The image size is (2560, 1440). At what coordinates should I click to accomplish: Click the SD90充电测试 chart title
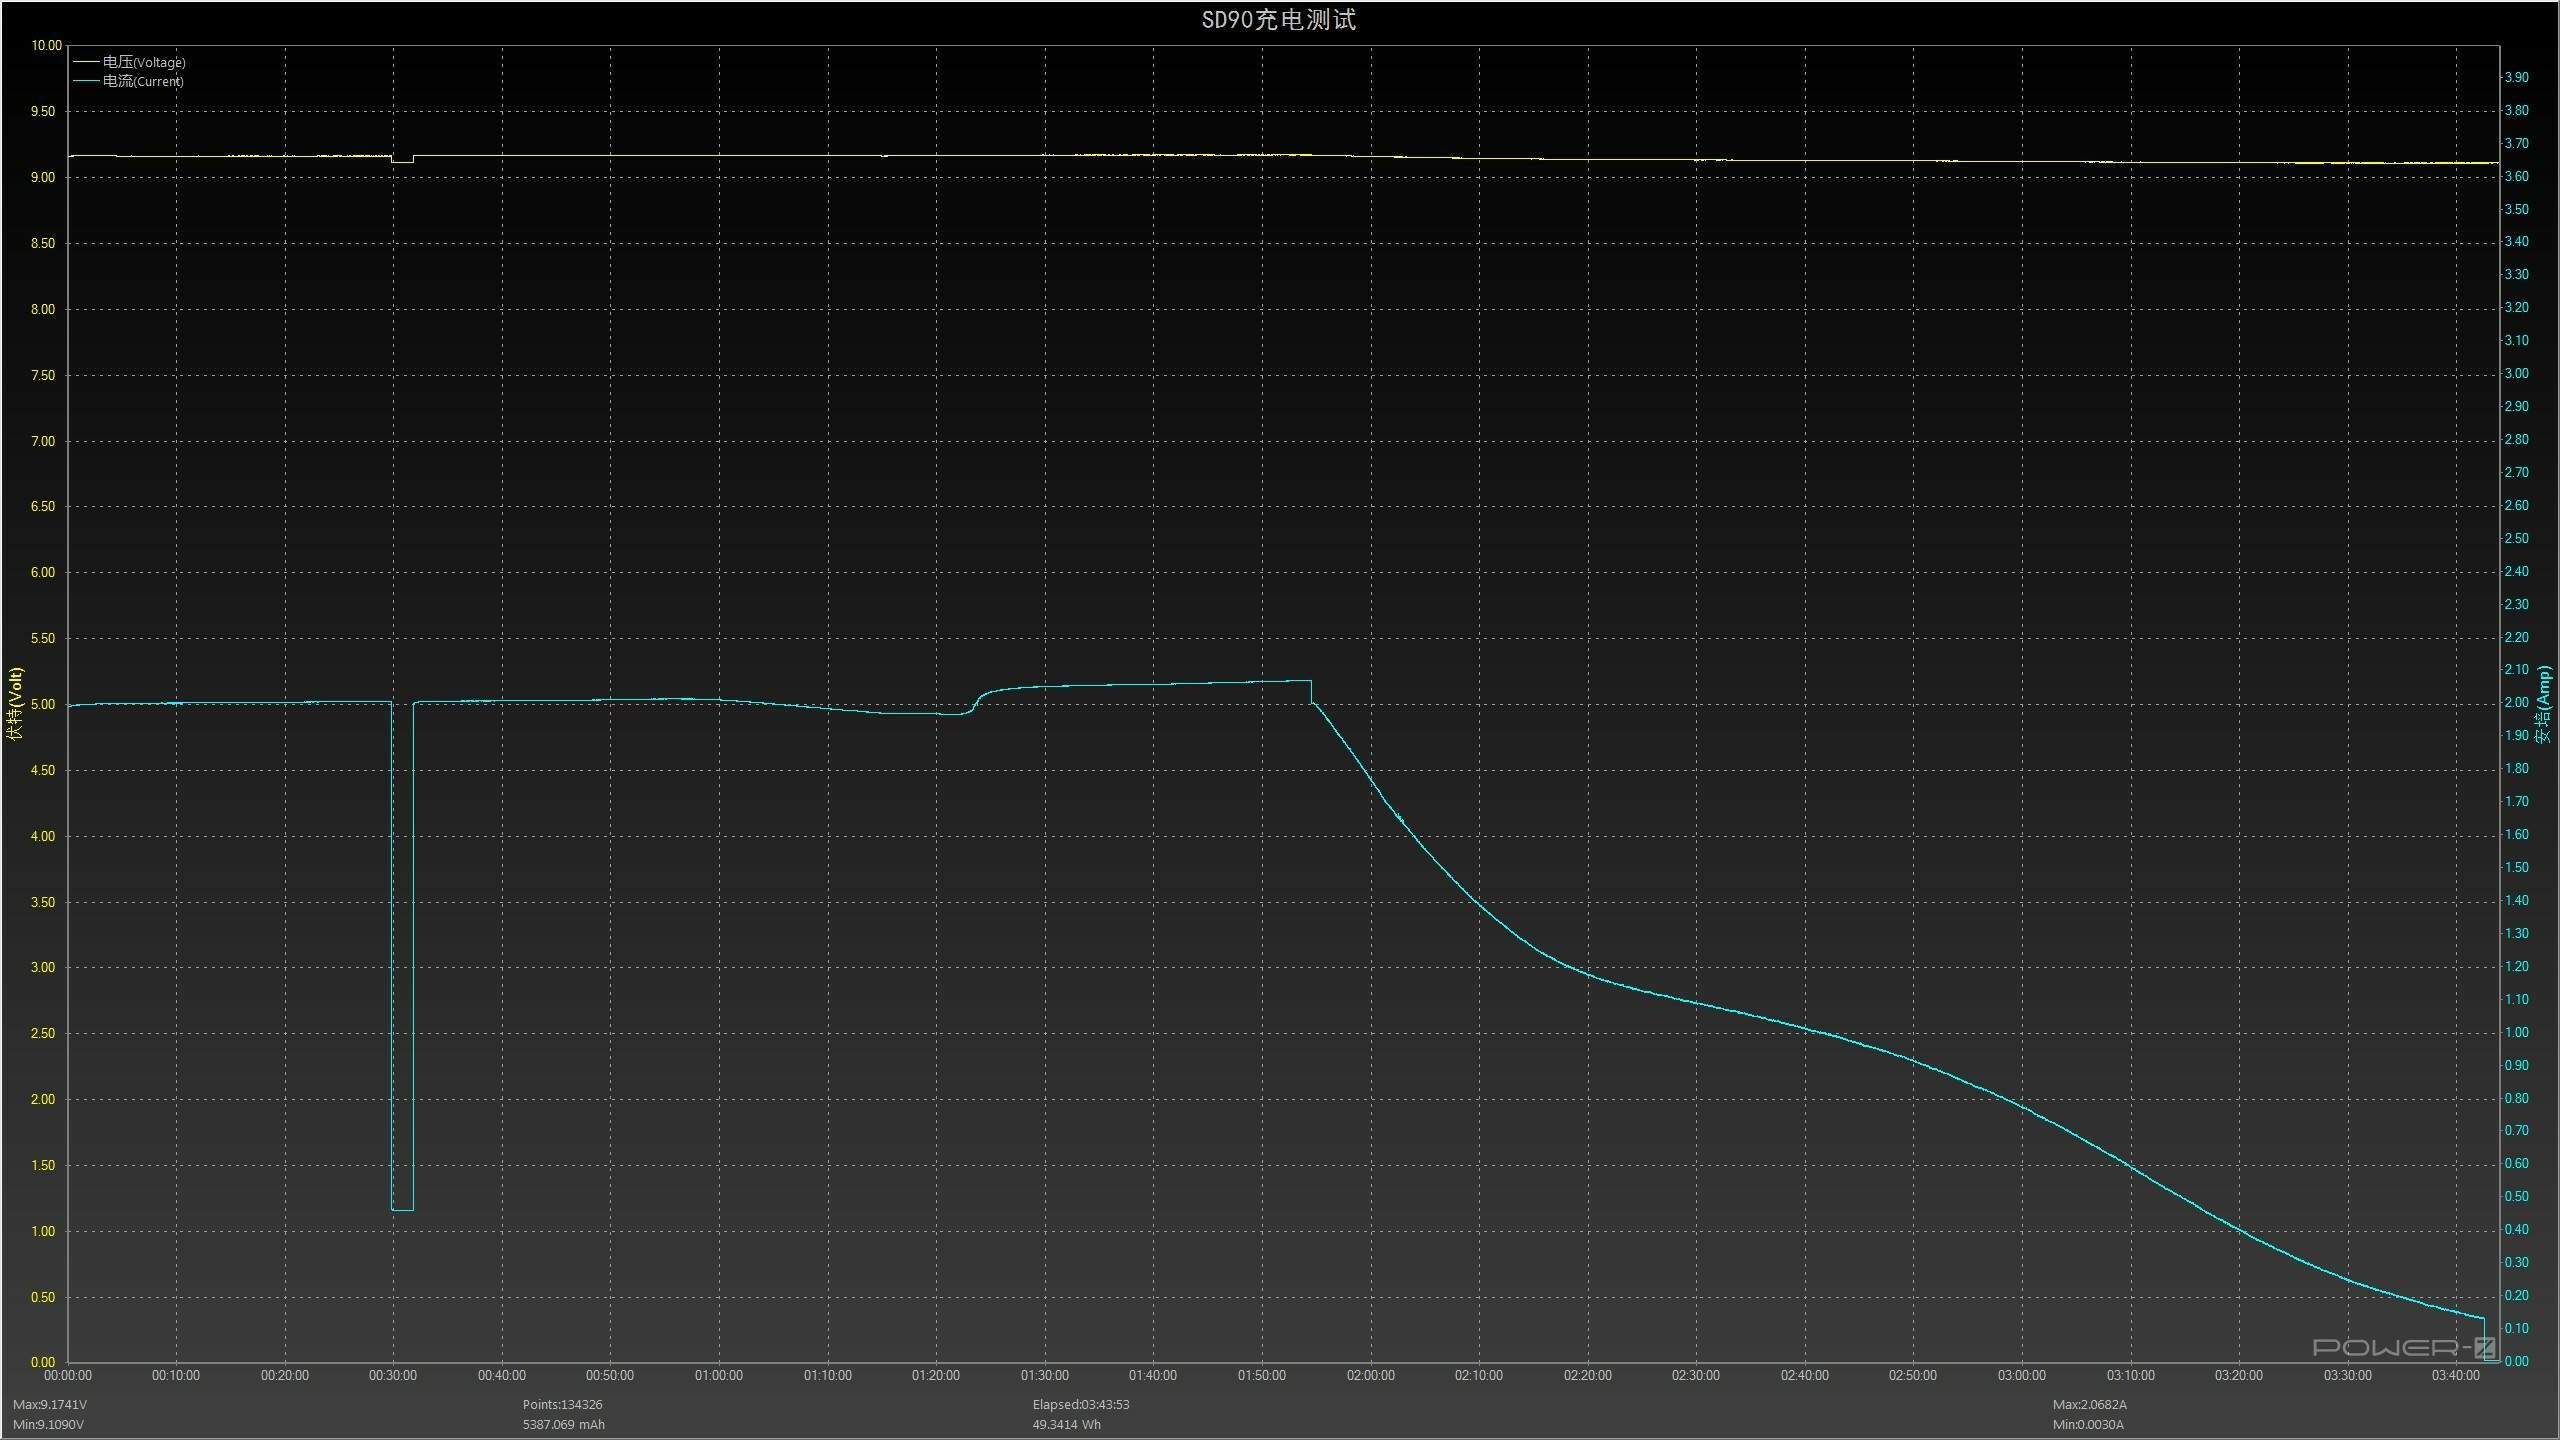[x=1278, y=20]
